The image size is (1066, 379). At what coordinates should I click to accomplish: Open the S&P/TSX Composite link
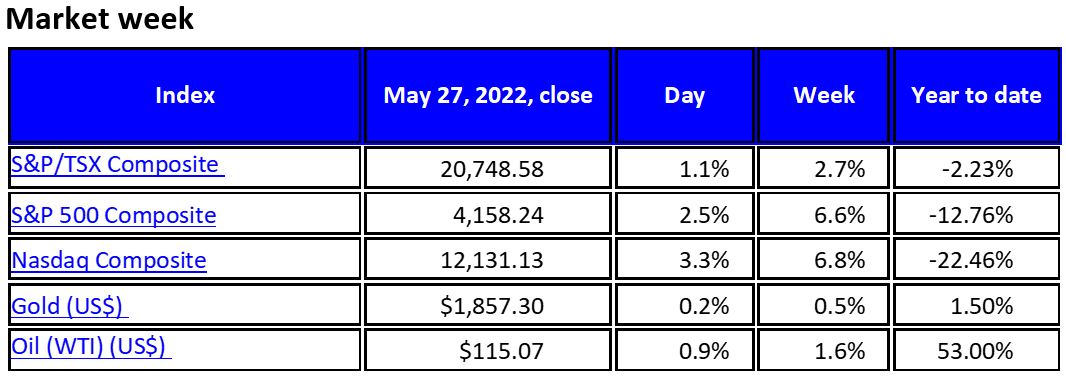(x=118, y=165)
